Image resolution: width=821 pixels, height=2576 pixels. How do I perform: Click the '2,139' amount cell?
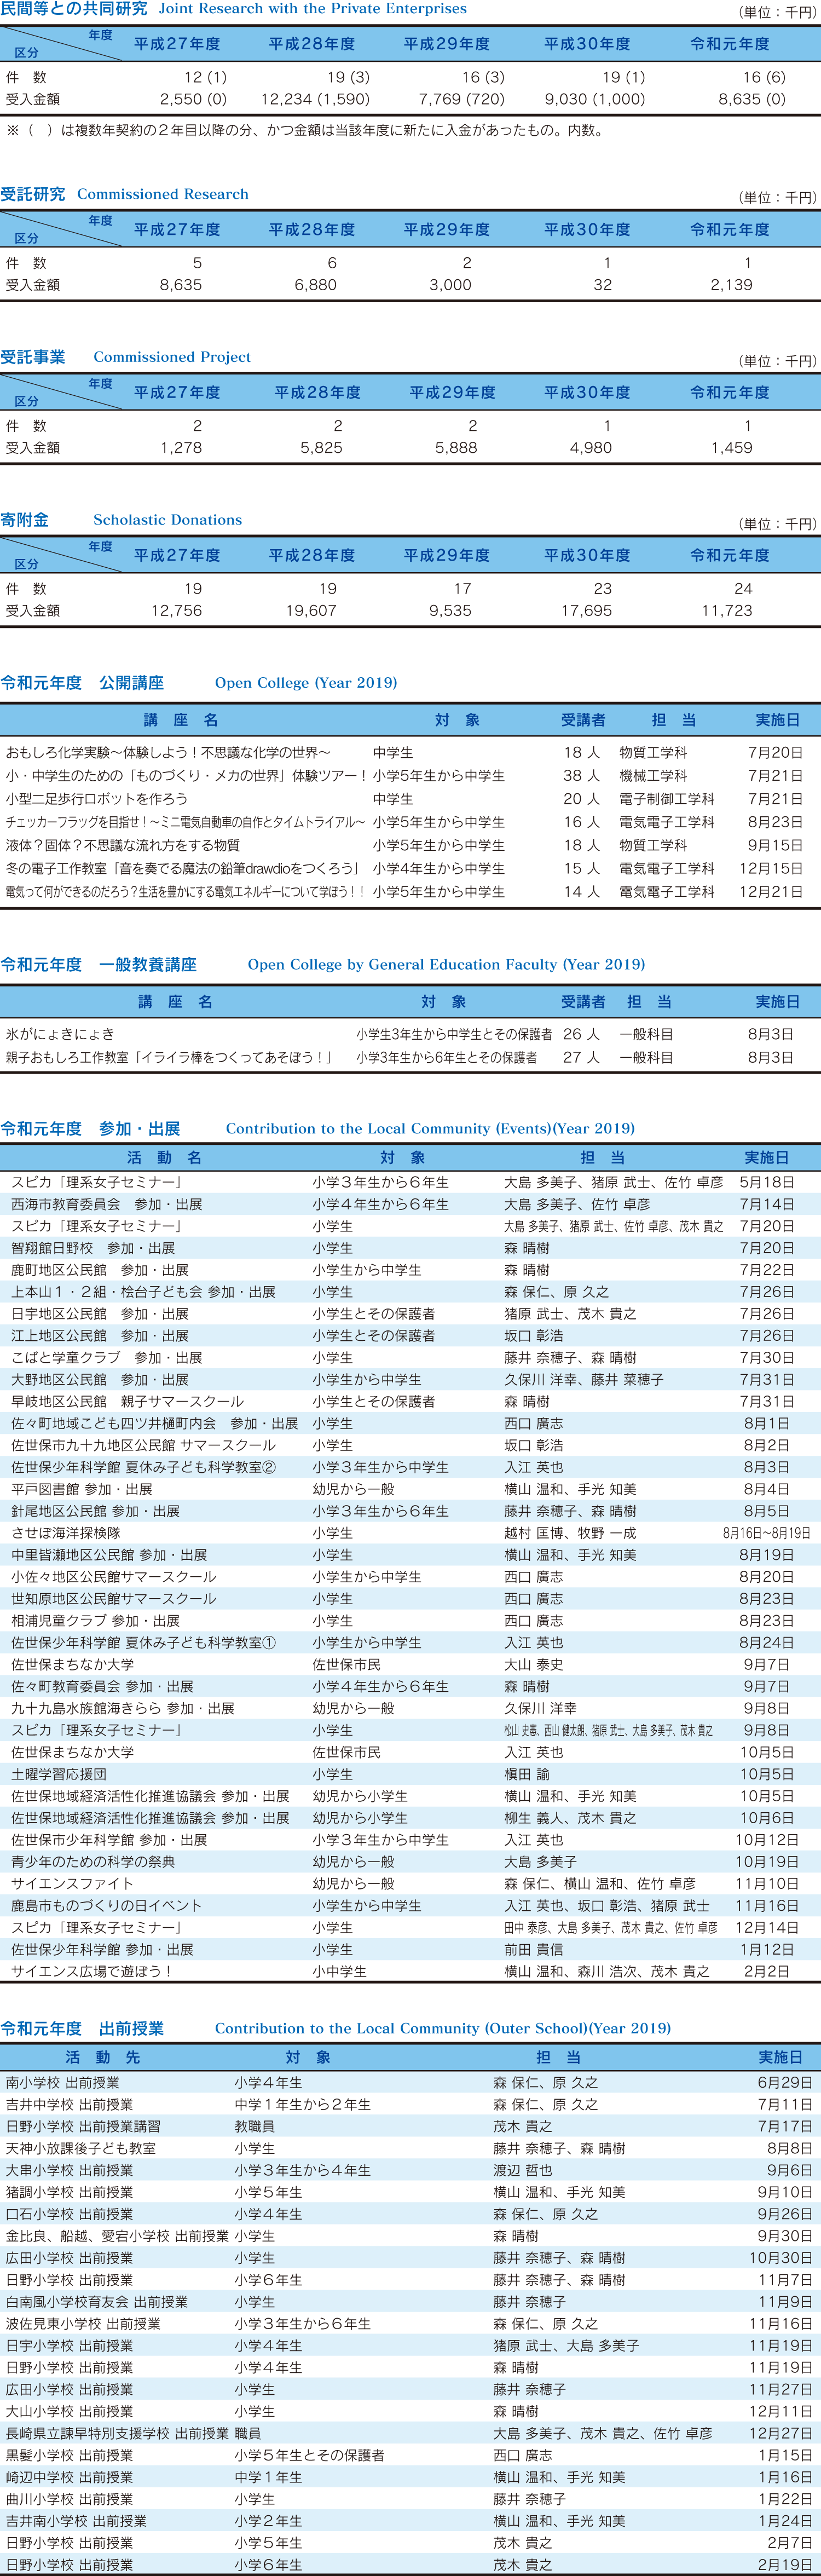(731, 285)
